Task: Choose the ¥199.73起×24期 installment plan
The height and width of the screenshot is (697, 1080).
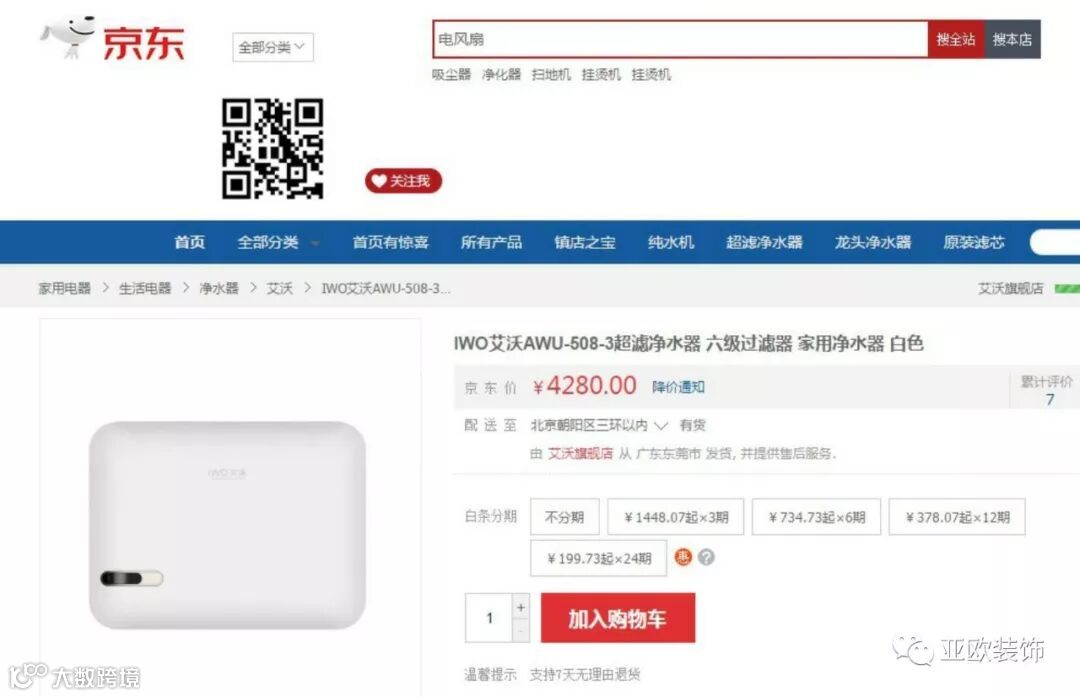Action: 599,558
